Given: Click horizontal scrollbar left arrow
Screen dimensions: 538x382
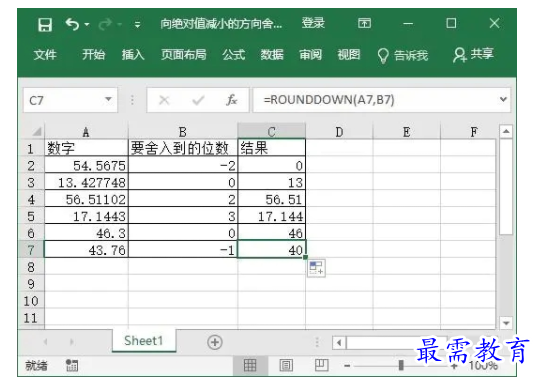Looking at the screenshot, I should 339,342.
